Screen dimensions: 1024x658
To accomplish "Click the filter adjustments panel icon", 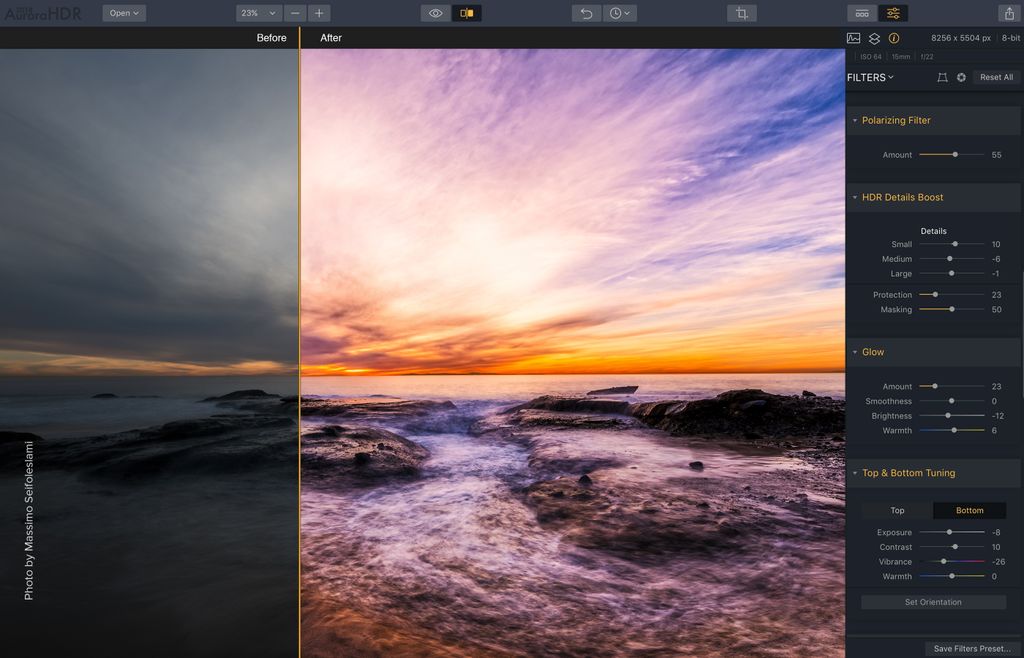I will [892, 13].
